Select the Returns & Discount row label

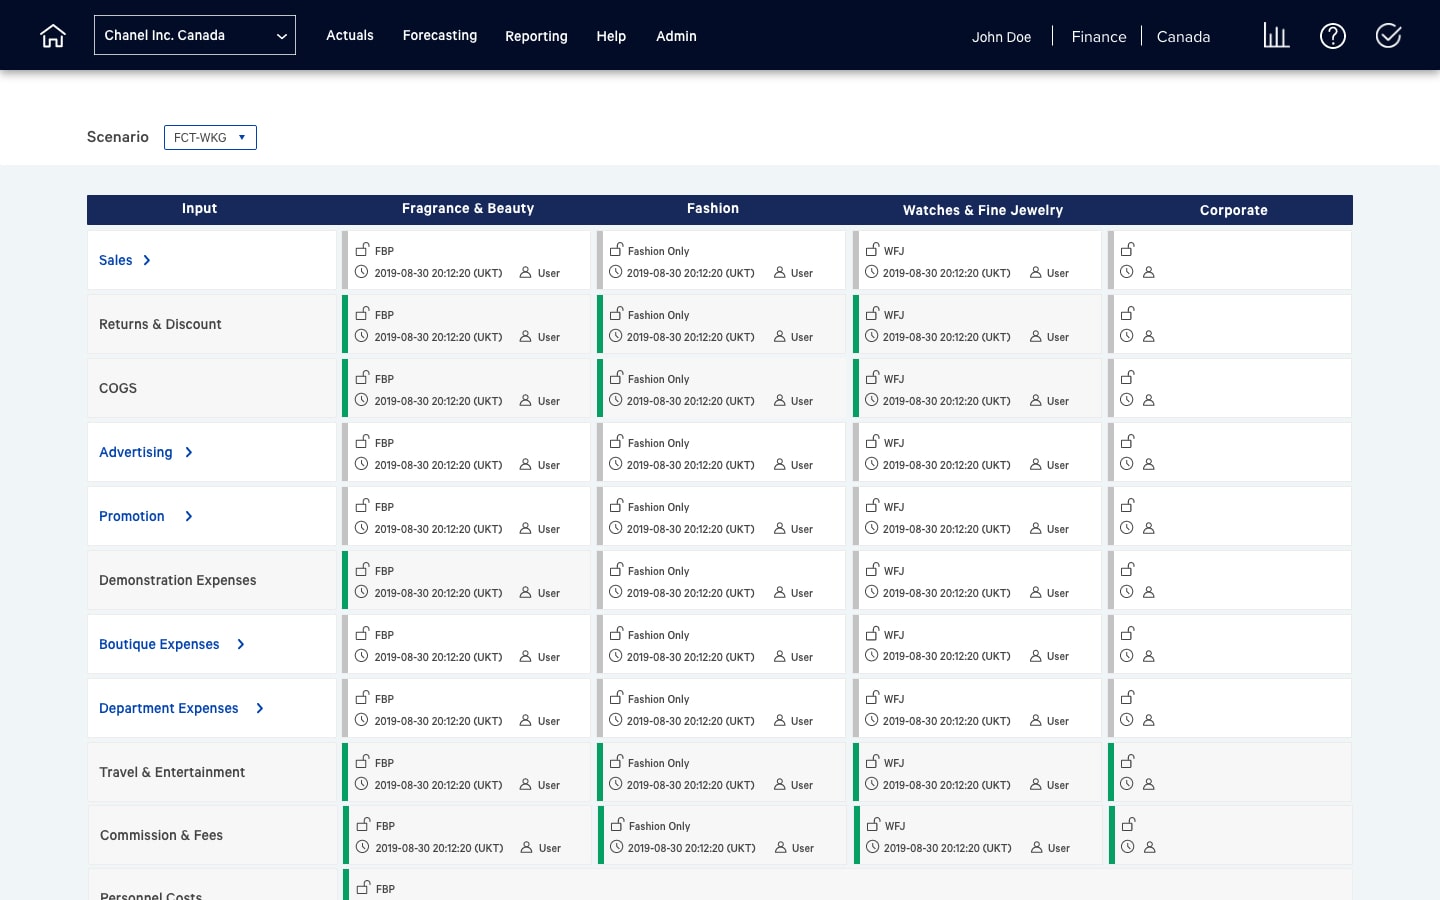coord(160,324)
